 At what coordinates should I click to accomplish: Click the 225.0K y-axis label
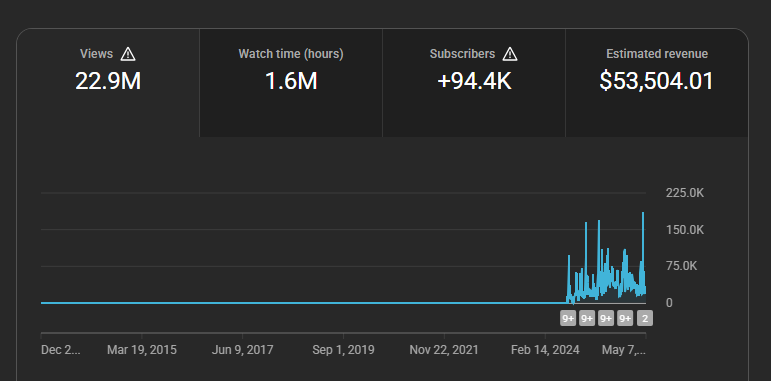[685, 193]
